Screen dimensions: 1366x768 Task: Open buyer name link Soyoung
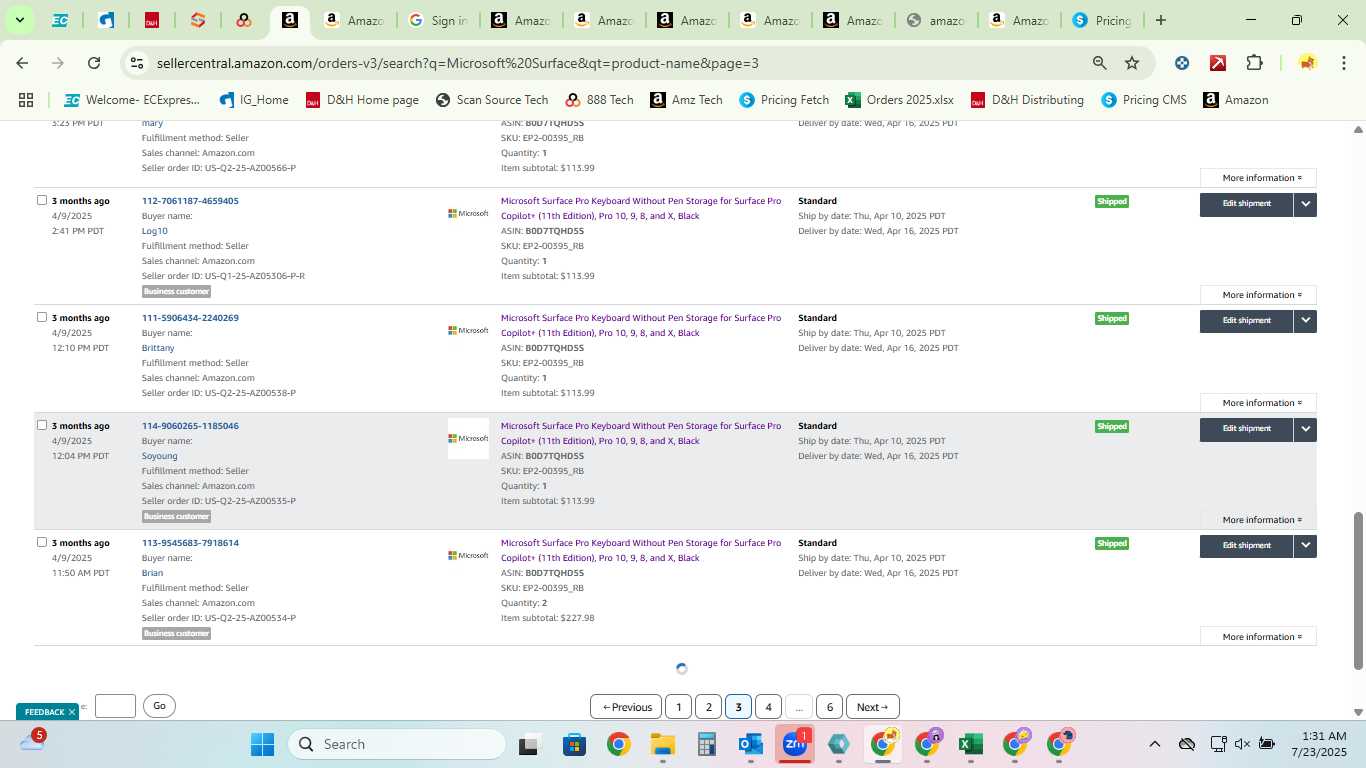coord(159,456)
